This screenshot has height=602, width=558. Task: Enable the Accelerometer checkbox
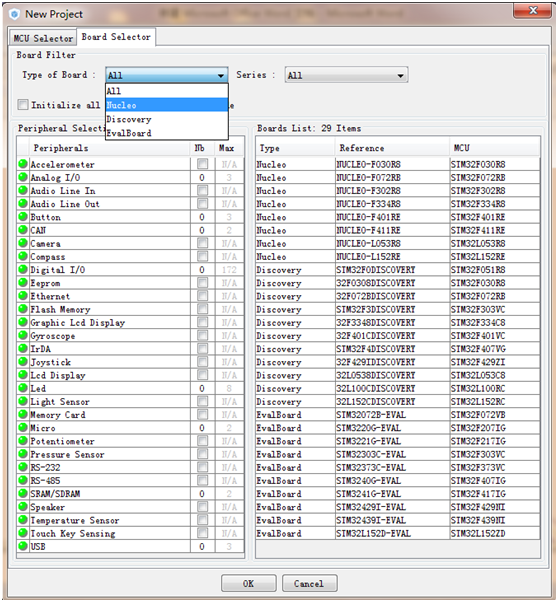point(202,164)
